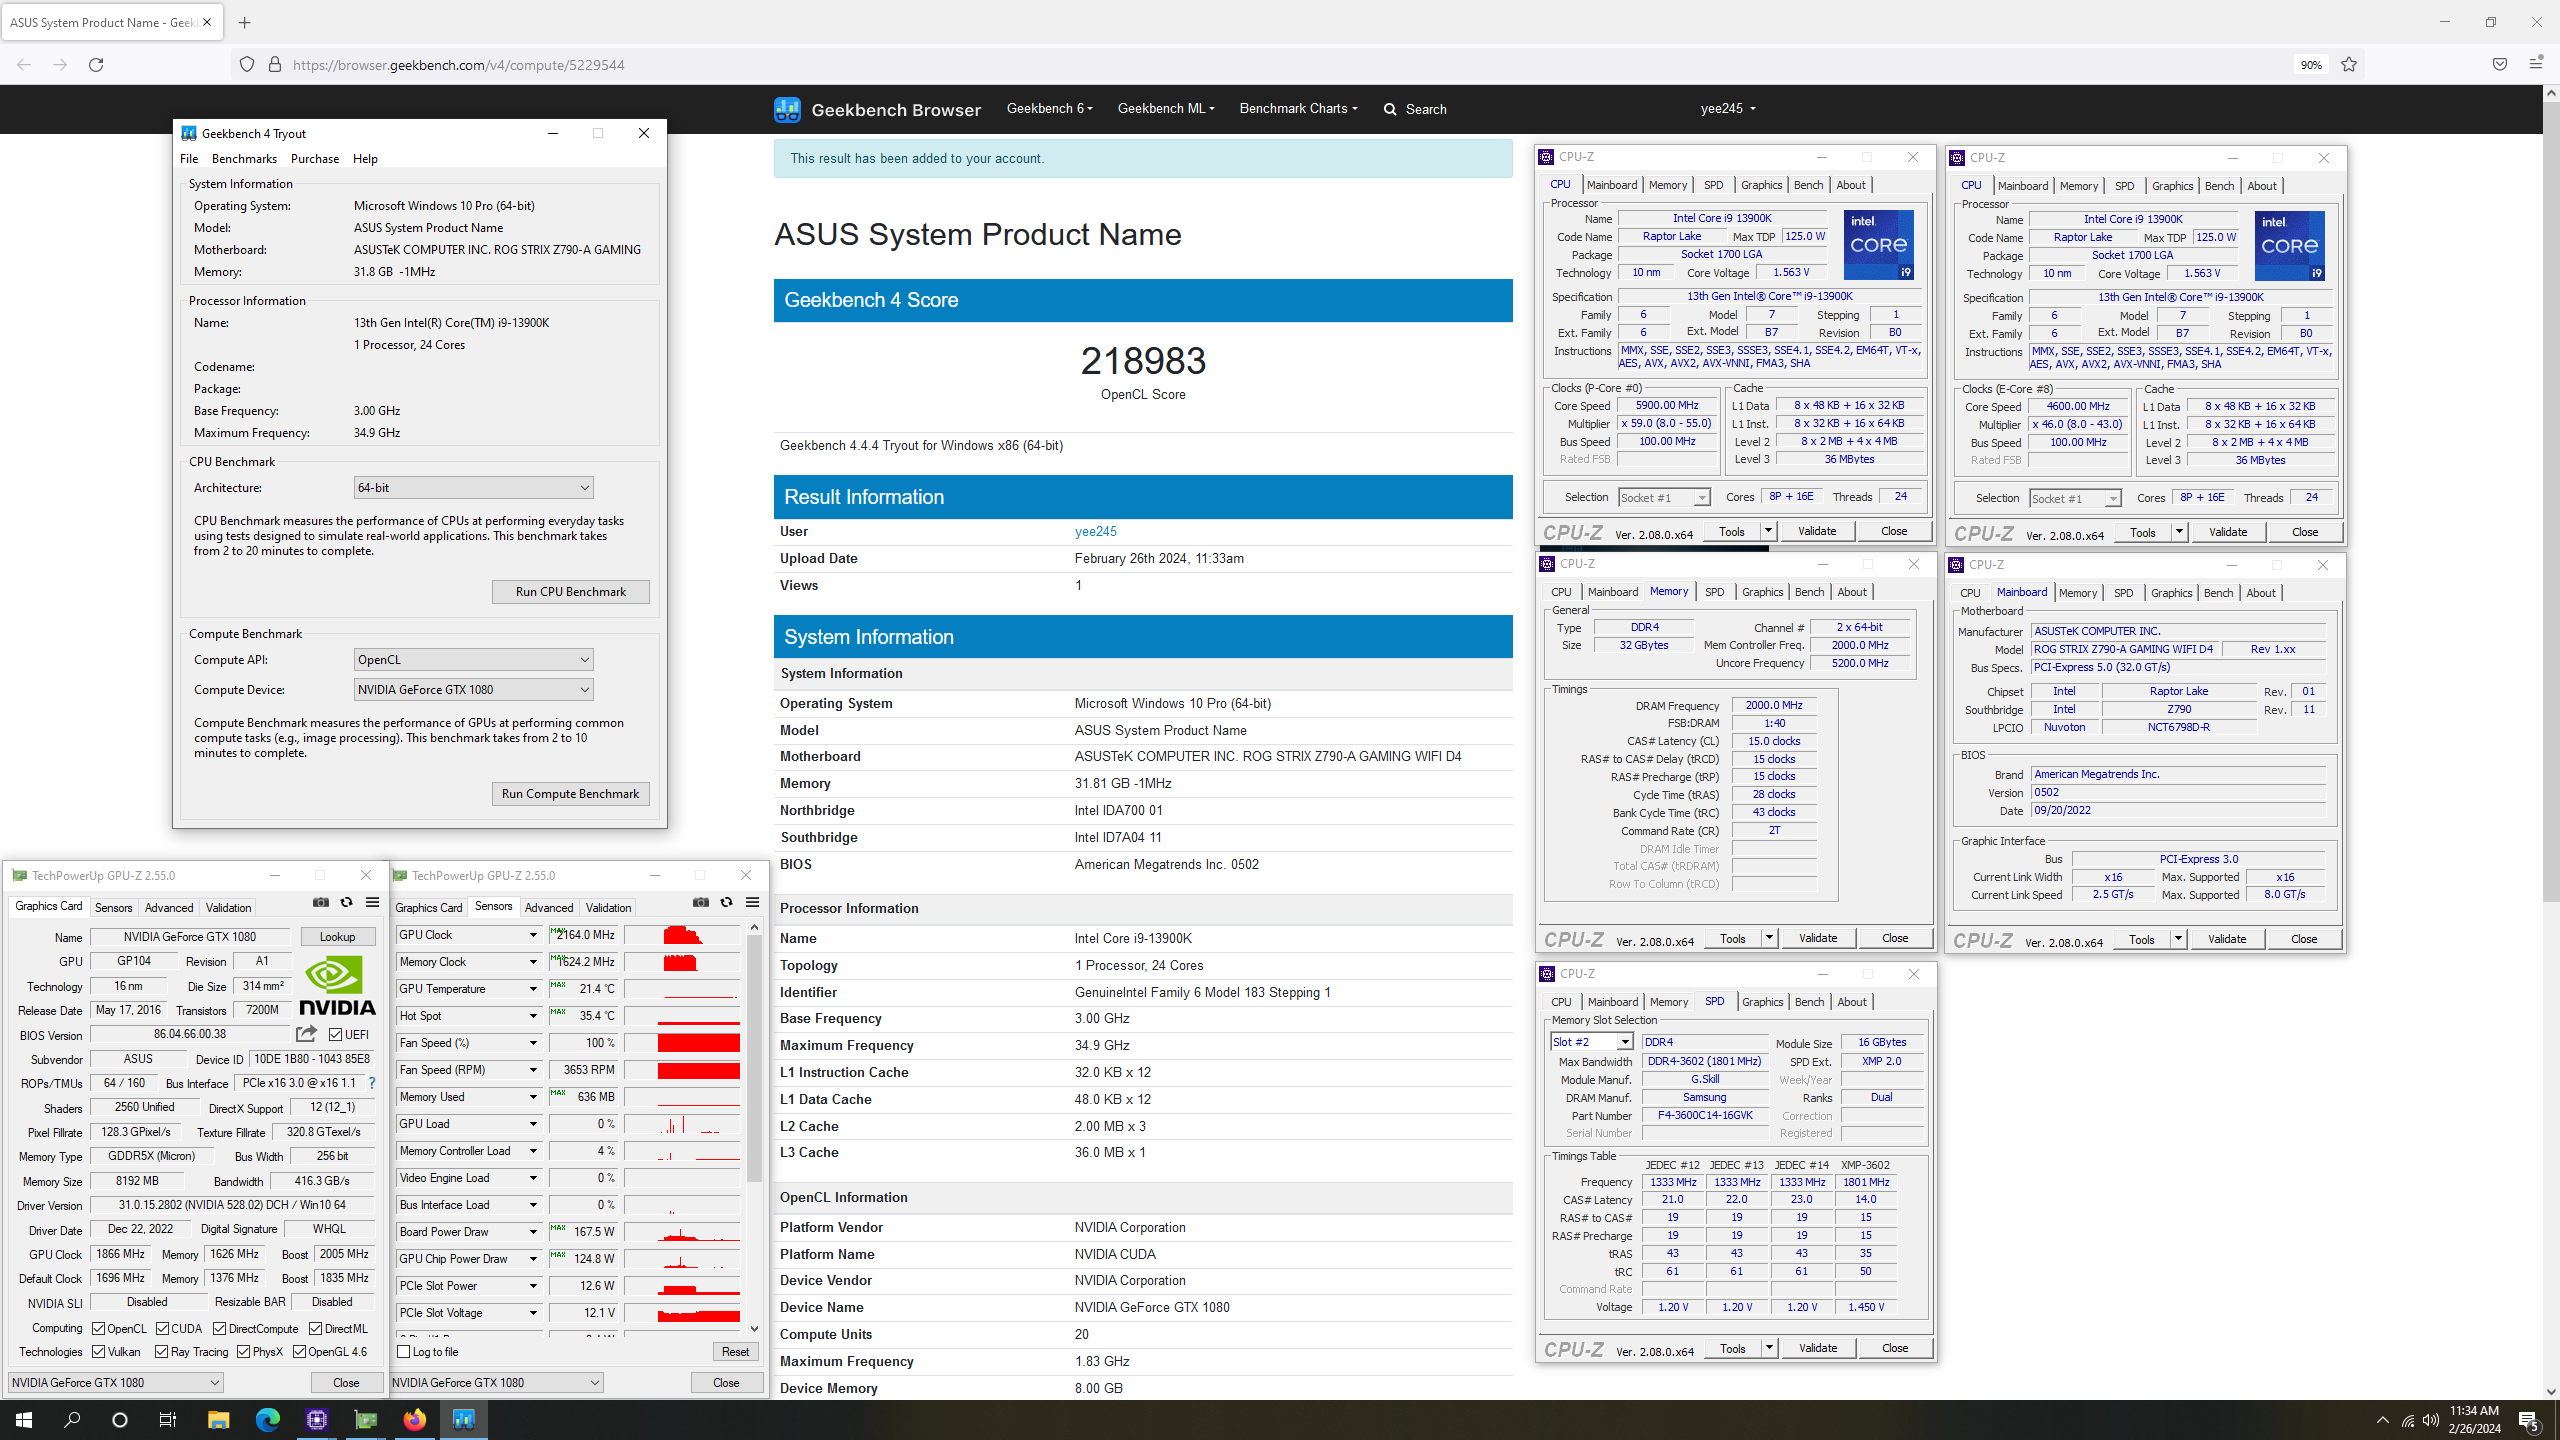Open Windows Start menu
The image size is (2560, 1440).
(x=24, y=1420)
